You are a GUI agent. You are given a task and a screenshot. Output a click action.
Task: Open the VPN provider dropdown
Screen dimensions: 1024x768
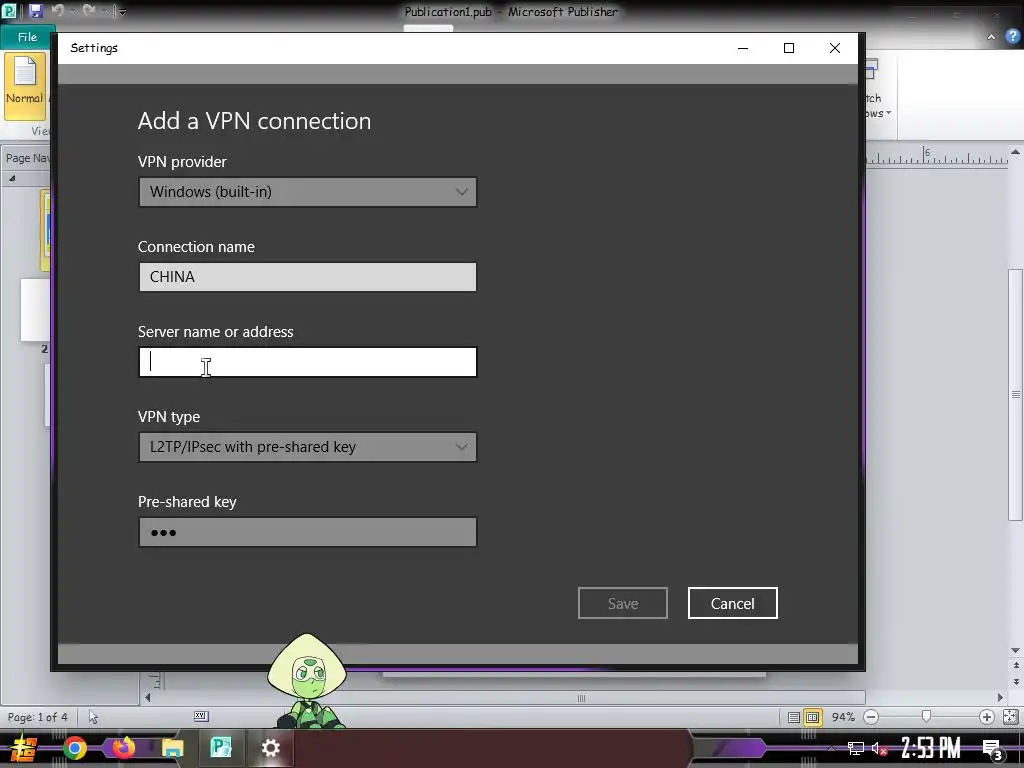(x=308, y=192)
